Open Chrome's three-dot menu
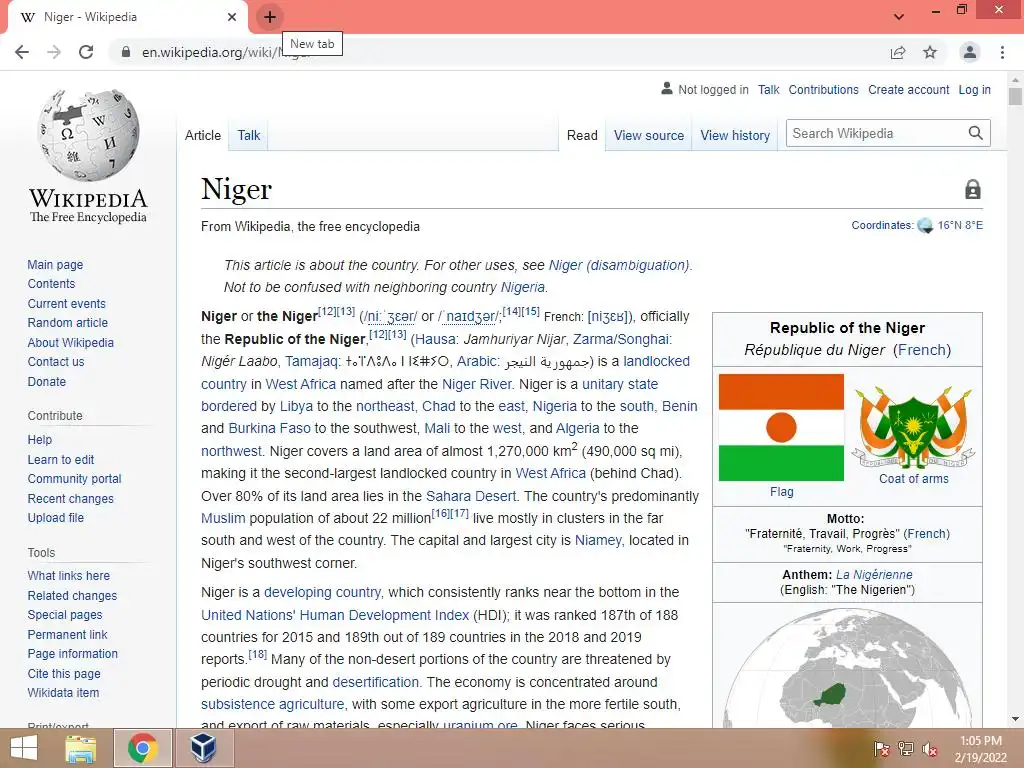The image size is (1024, 768). [1002, 52]
